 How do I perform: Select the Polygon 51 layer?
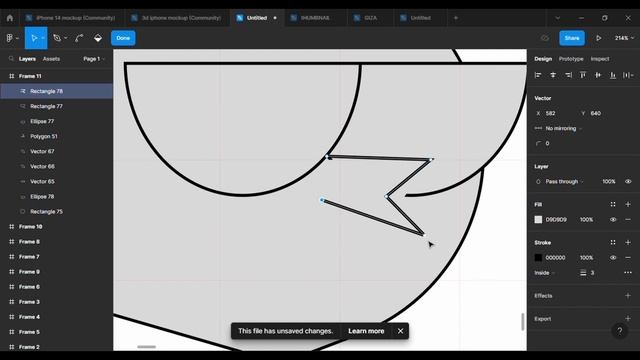tap(57, 136)
